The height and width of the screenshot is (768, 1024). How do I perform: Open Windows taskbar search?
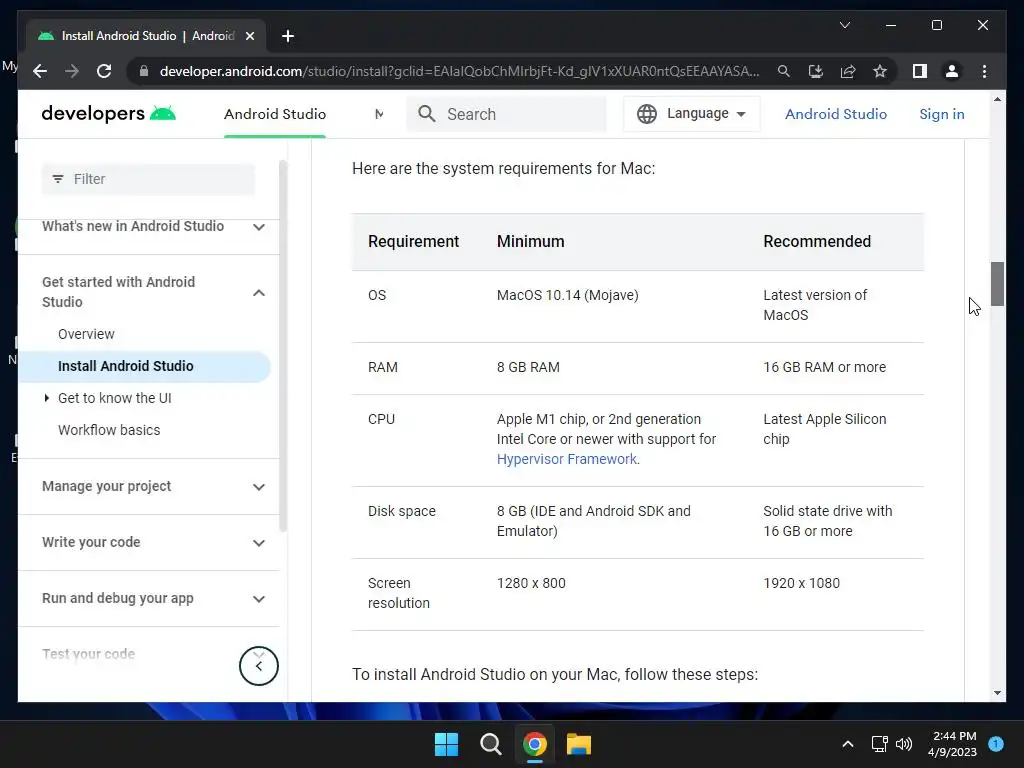490,744
